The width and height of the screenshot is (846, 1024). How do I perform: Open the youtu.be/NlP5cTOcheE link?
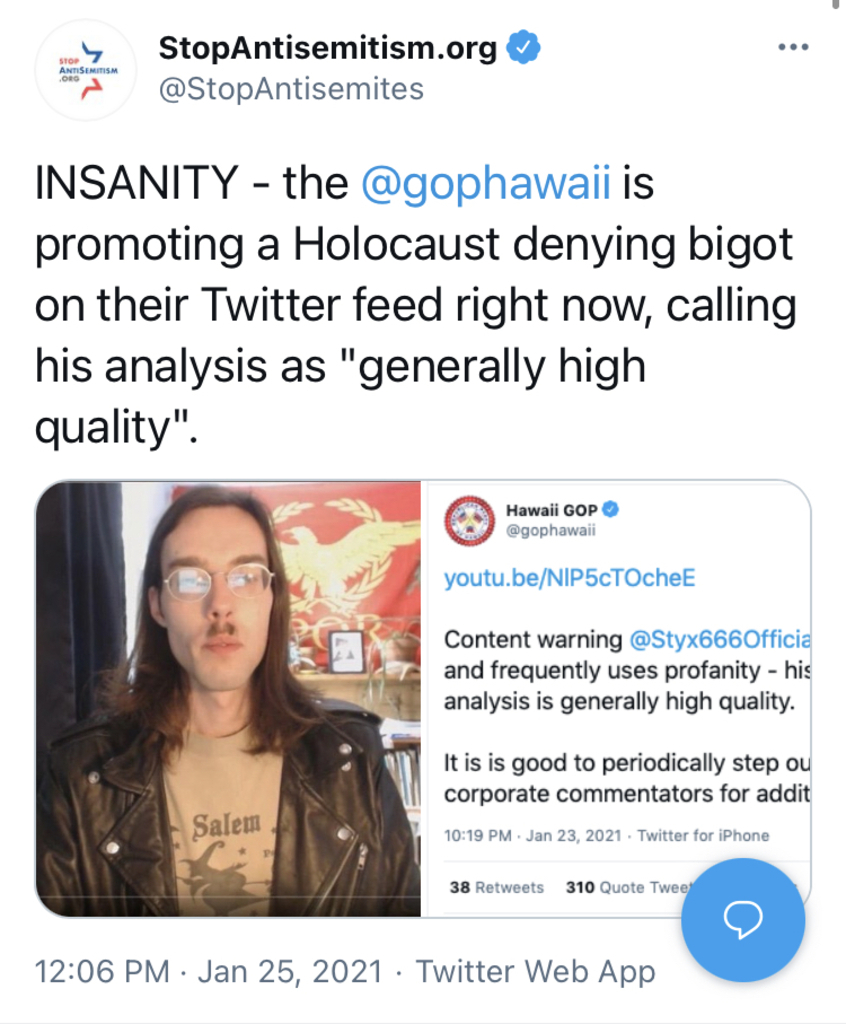pyautogui.click(x=569, y=578)
